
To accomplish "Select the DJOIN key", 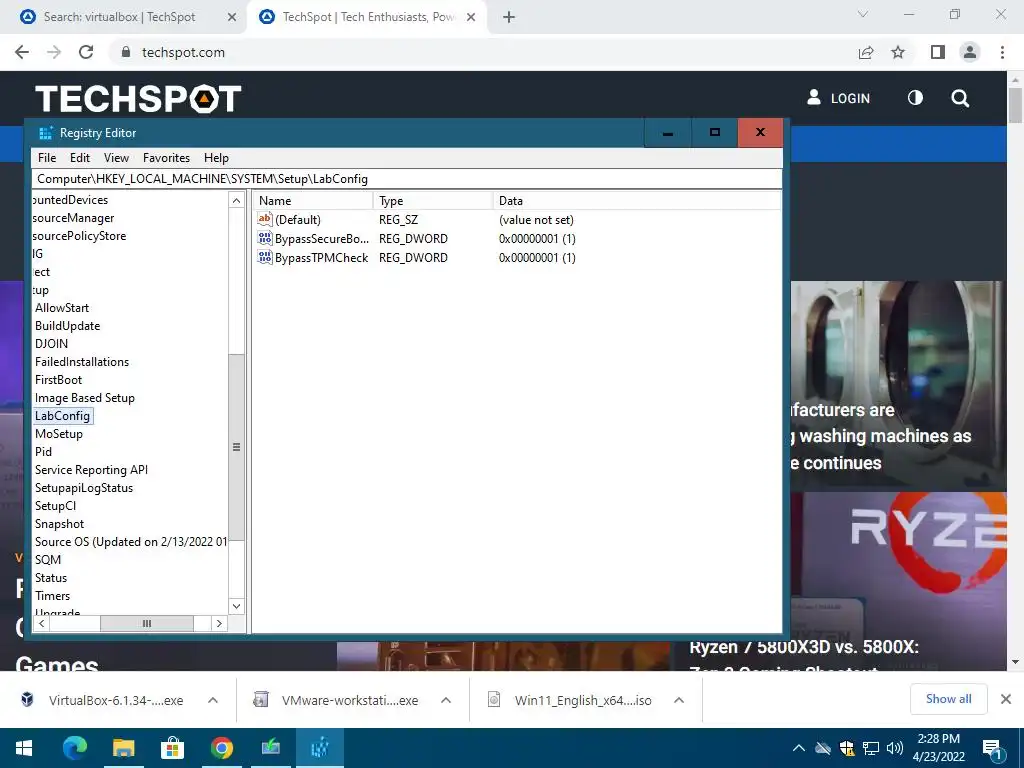I will coord(52,344).
